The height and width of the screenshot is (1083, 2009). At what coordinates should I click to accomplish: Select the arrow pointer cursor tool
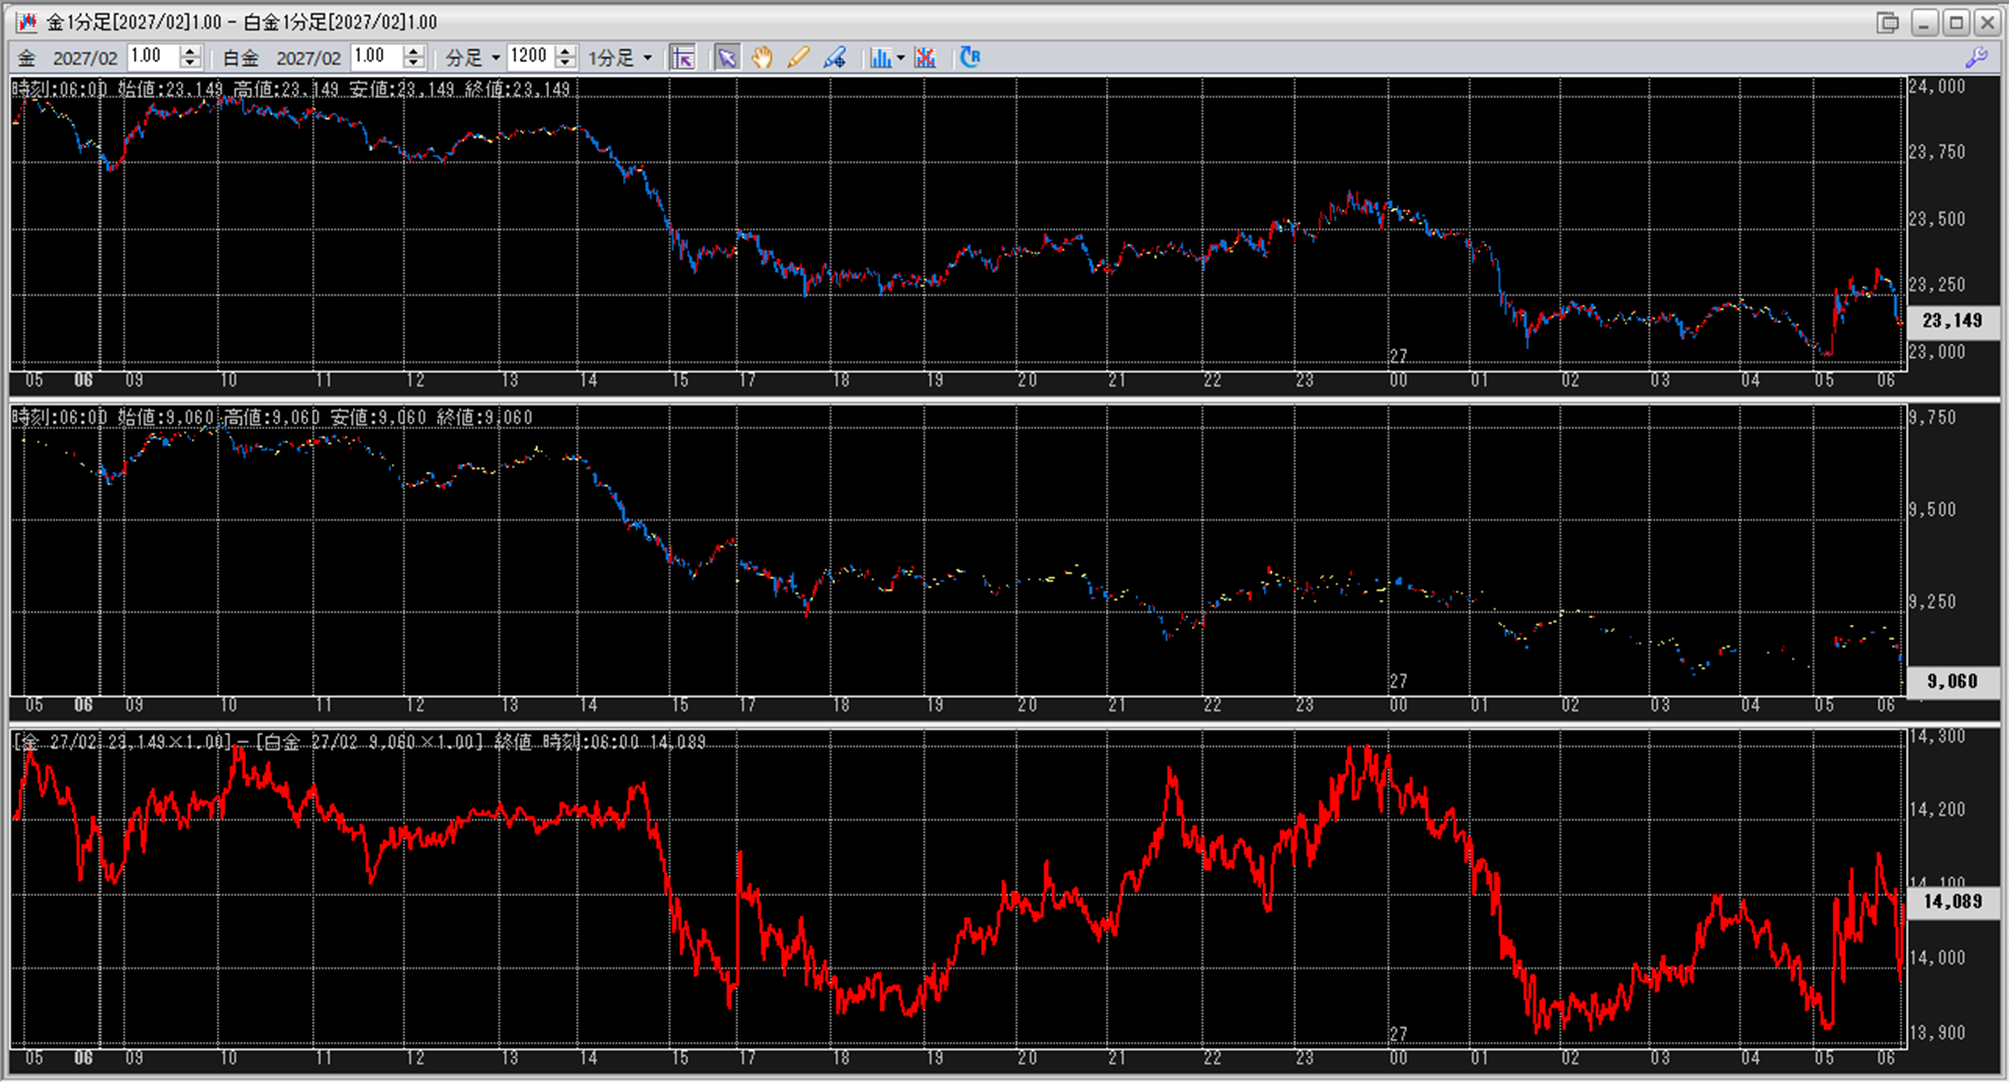726,57
